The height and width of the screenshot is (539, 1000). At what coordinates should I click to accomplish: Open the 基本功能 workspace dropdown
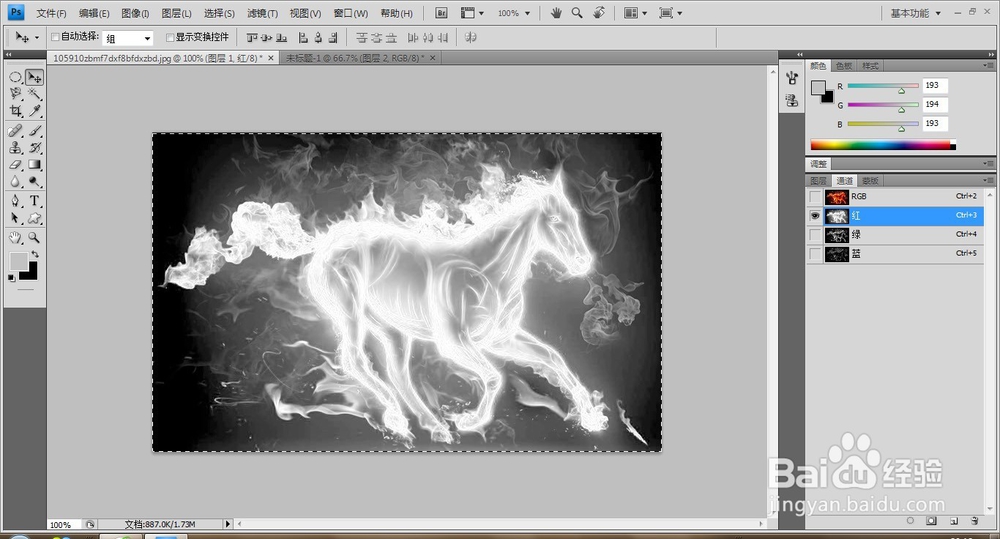click(x=915, y=13)
